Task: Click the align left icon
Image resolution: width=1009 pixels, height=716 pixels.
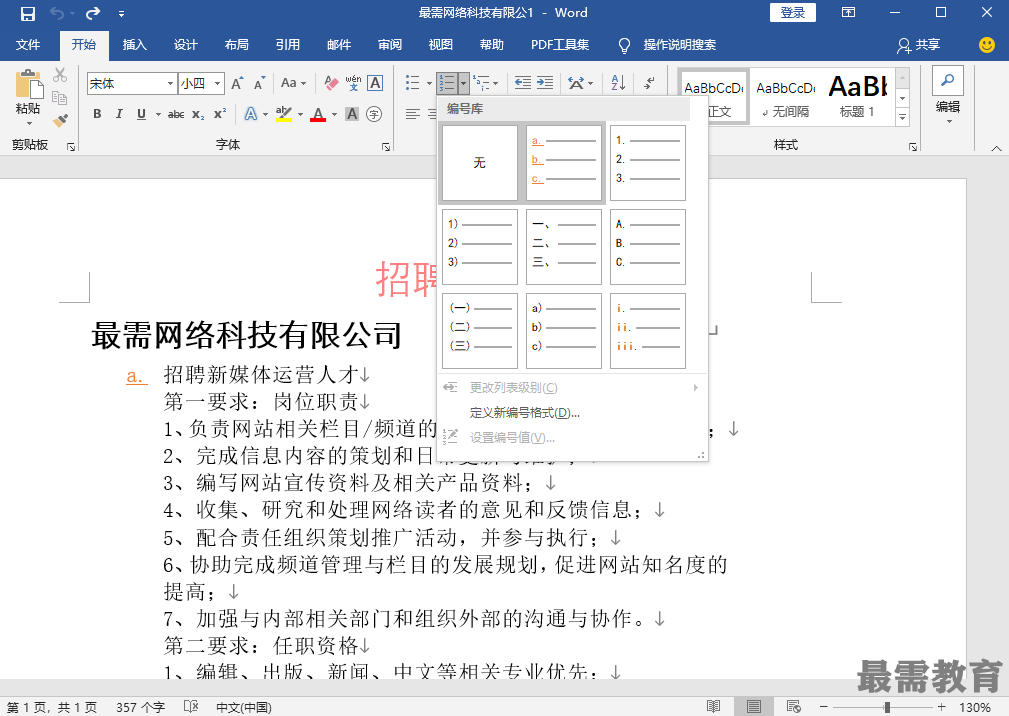Action: pyautogui.click(x=413, y=115)
